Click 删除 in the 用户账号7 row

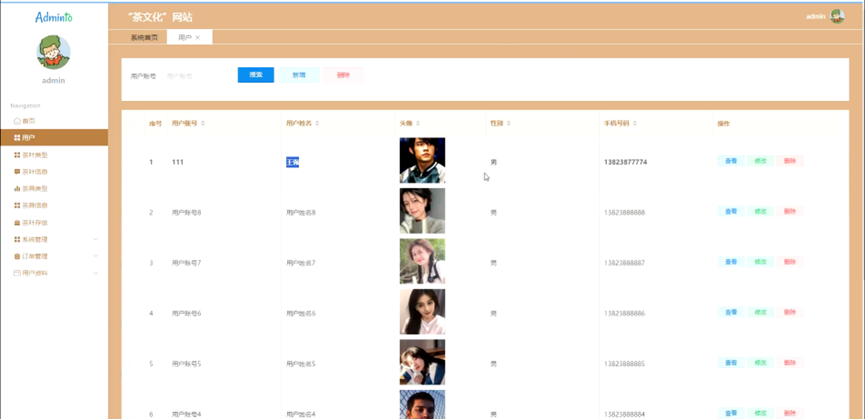[x=789, y=262]
